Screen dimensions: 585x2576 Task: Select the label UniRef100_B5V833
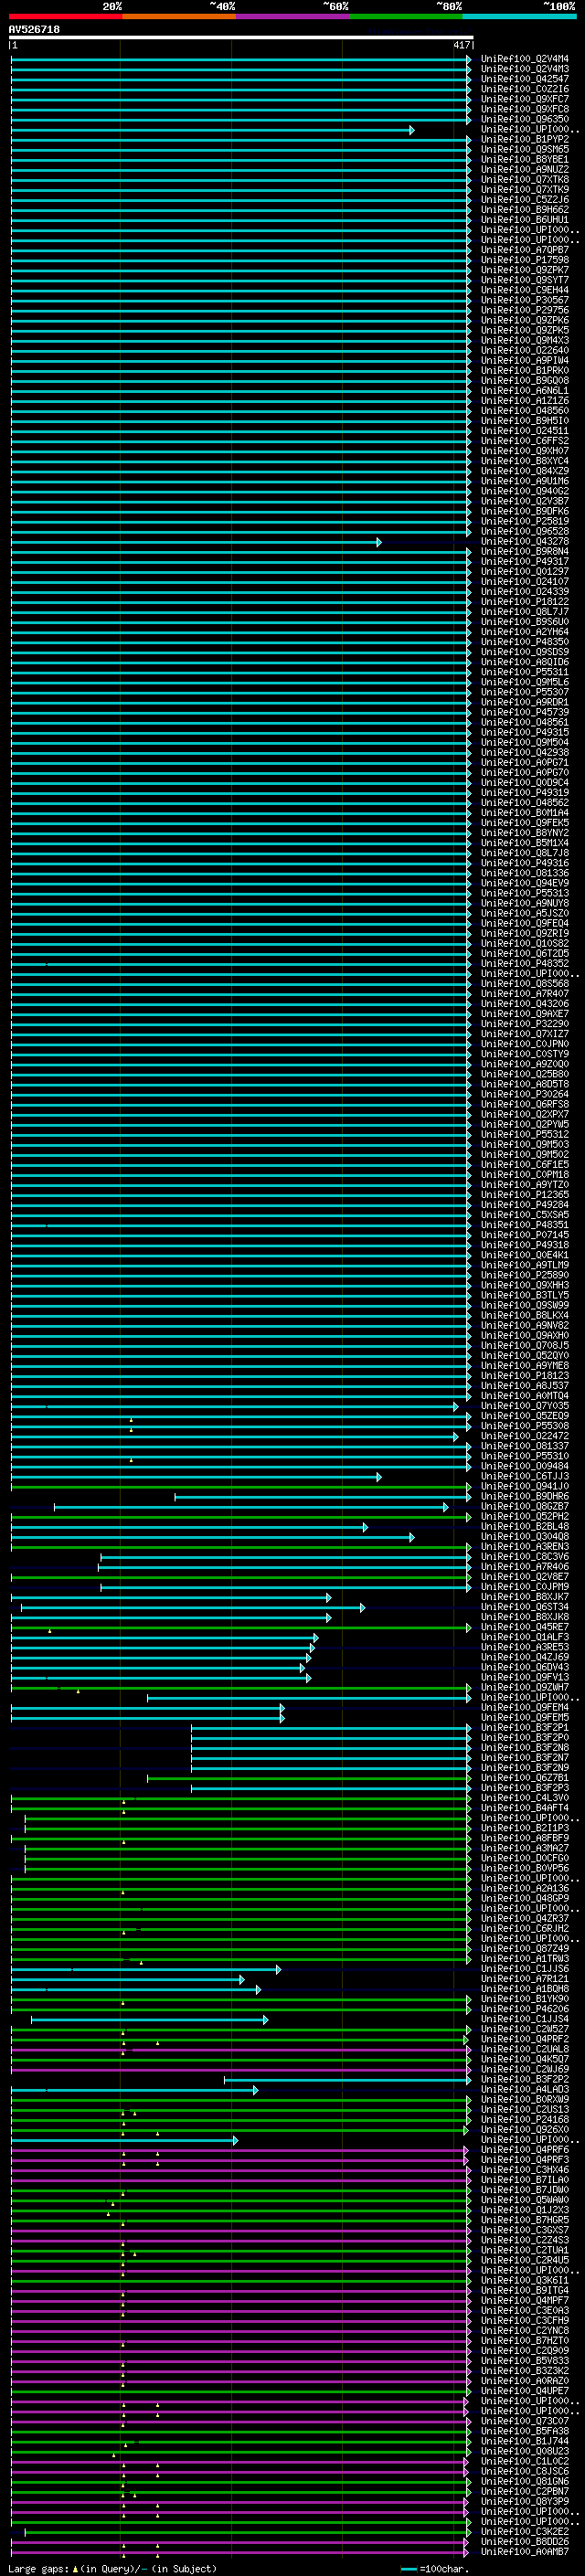[x=524, y=2360]
